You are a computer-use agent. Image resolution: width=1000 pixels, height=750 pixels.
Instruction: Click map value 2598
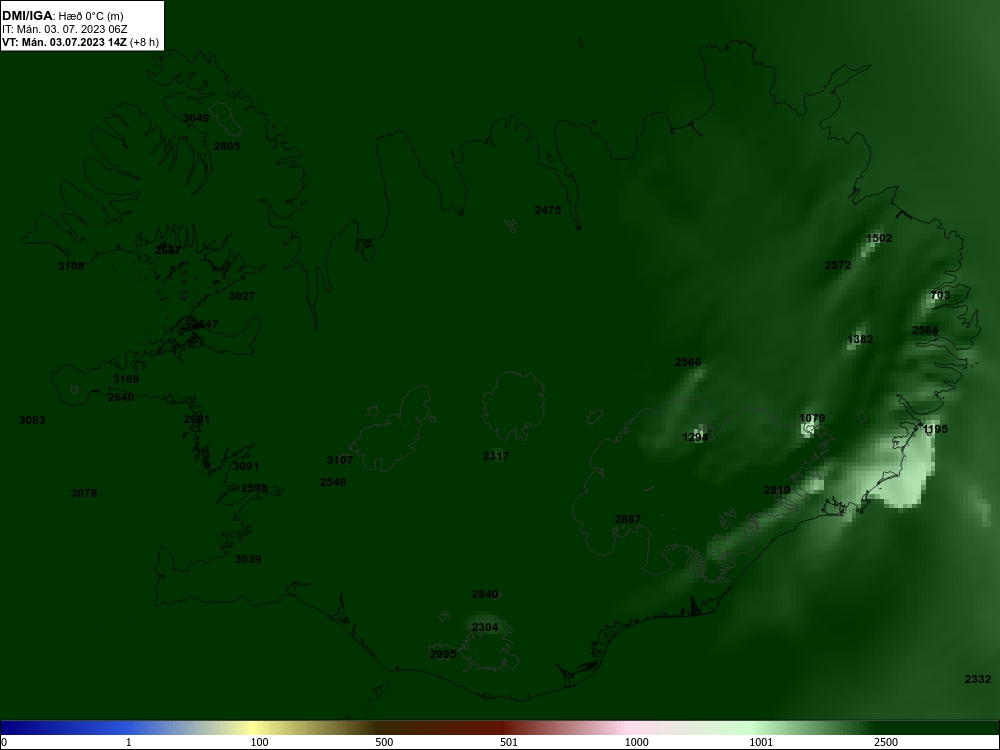pyautogui.click(x=254, y=488)
